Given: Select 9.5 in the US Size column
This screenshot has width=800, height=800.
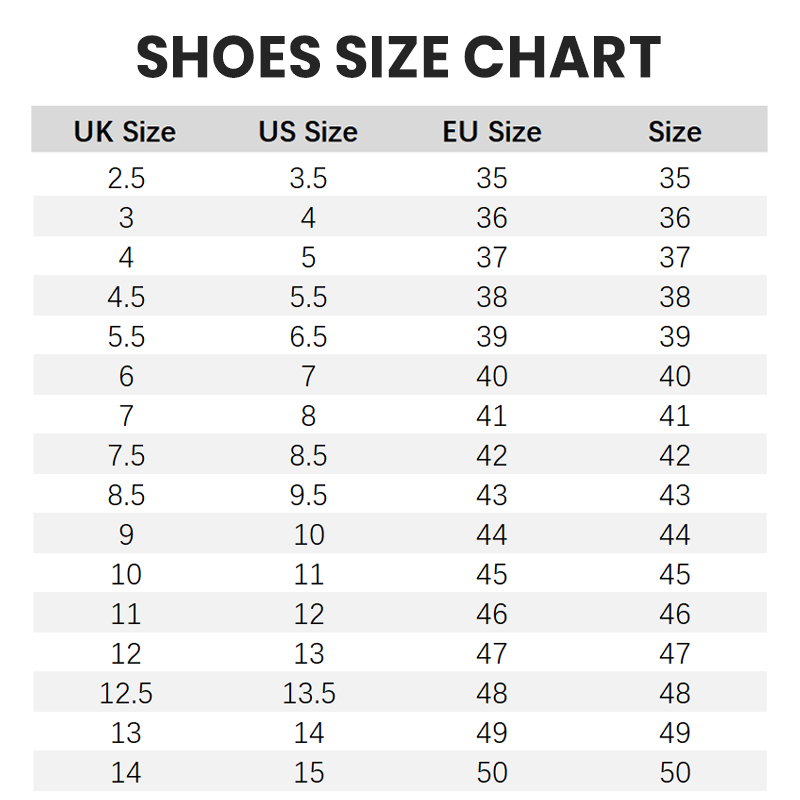Looking at the screenshot, I should click(x=308, y=495).
